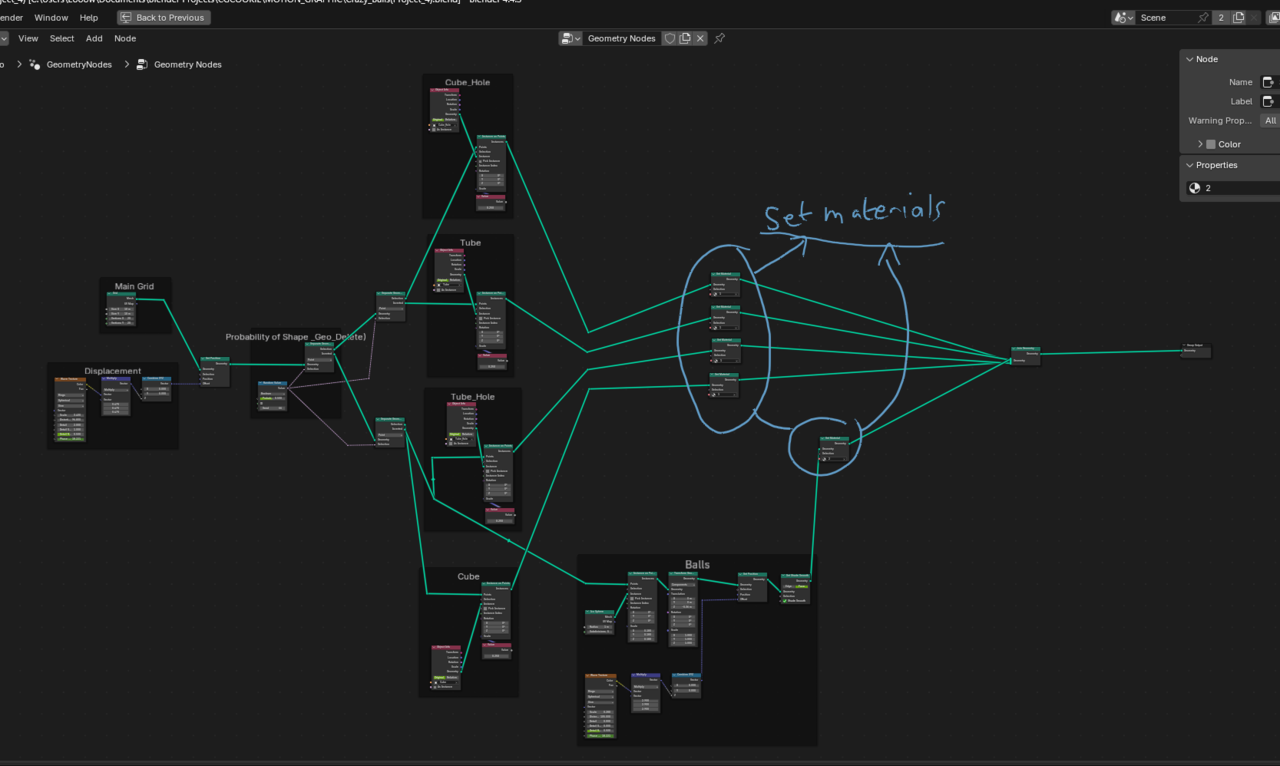Click the Geometry Nodes group breadcrumb

pos(179,64)
